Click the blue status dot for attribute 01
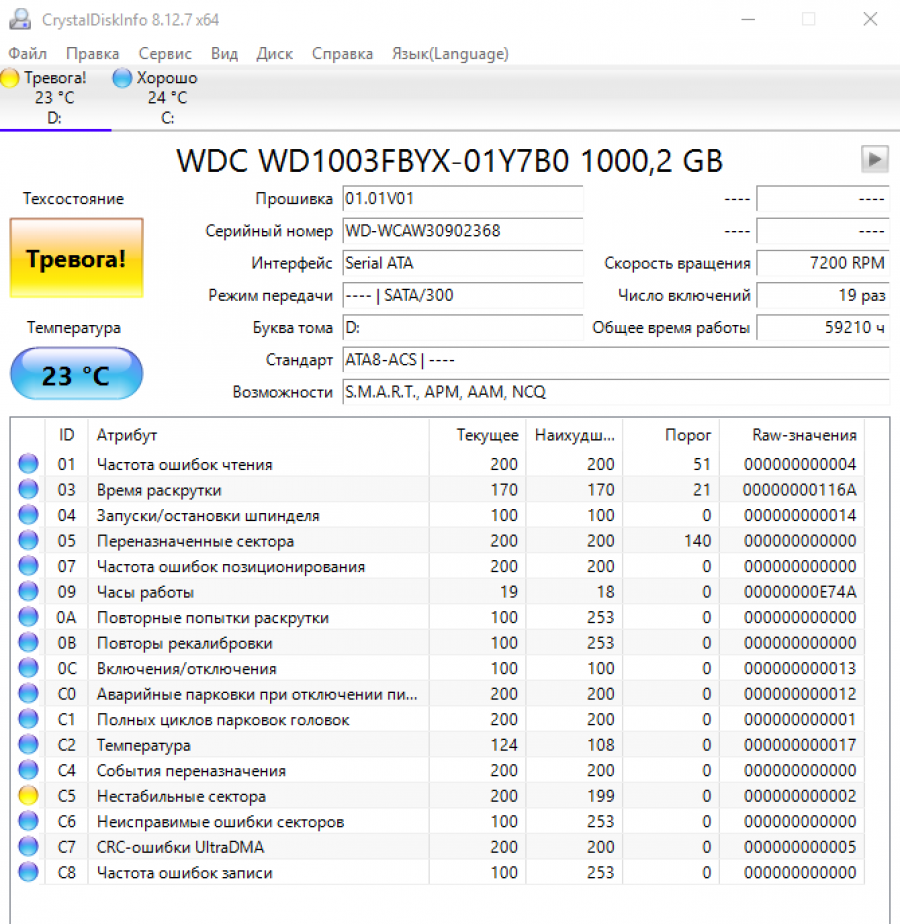 tap(28, 464)
